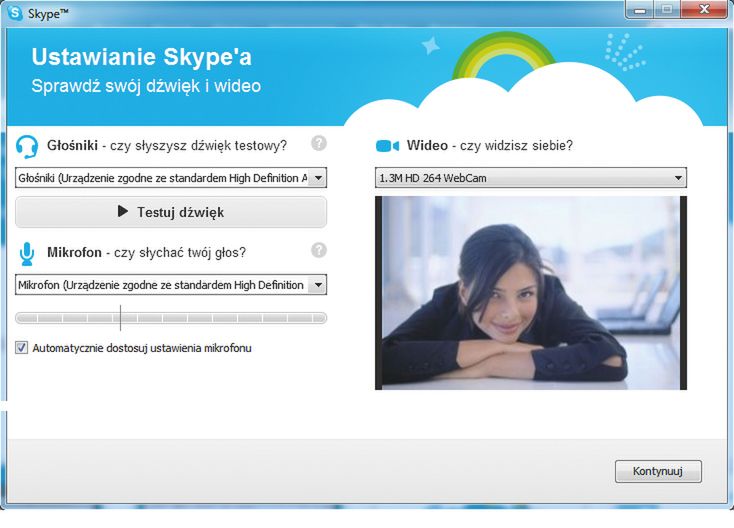Click the microphone level meter bar
Image resolution: width=734 pixels, height=528 pixels.
click(x=171, y=318)
